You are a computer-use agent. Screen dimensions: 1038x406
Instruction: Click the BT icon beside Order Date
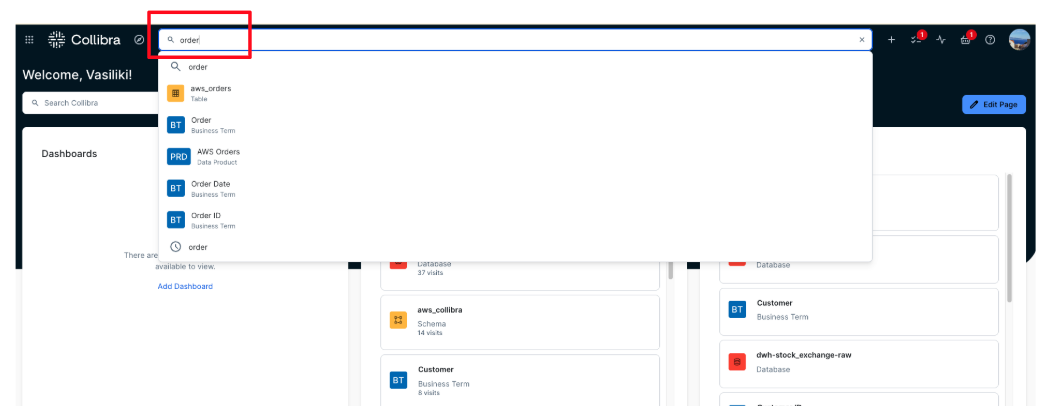pos(175,189)
